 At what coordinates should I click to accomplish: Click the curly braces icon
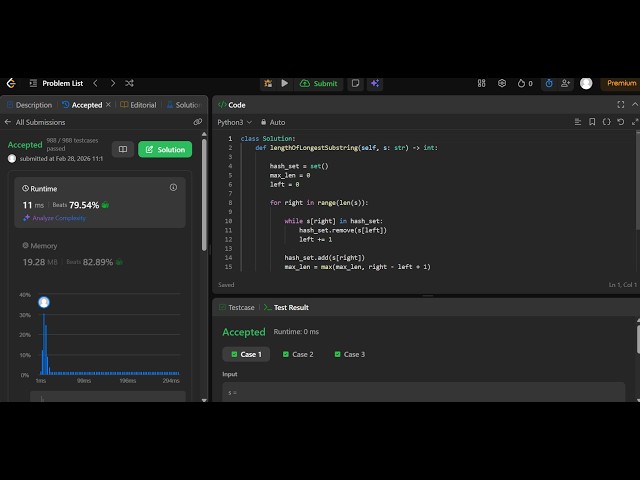pyautogui.click(x=607, y=122)
